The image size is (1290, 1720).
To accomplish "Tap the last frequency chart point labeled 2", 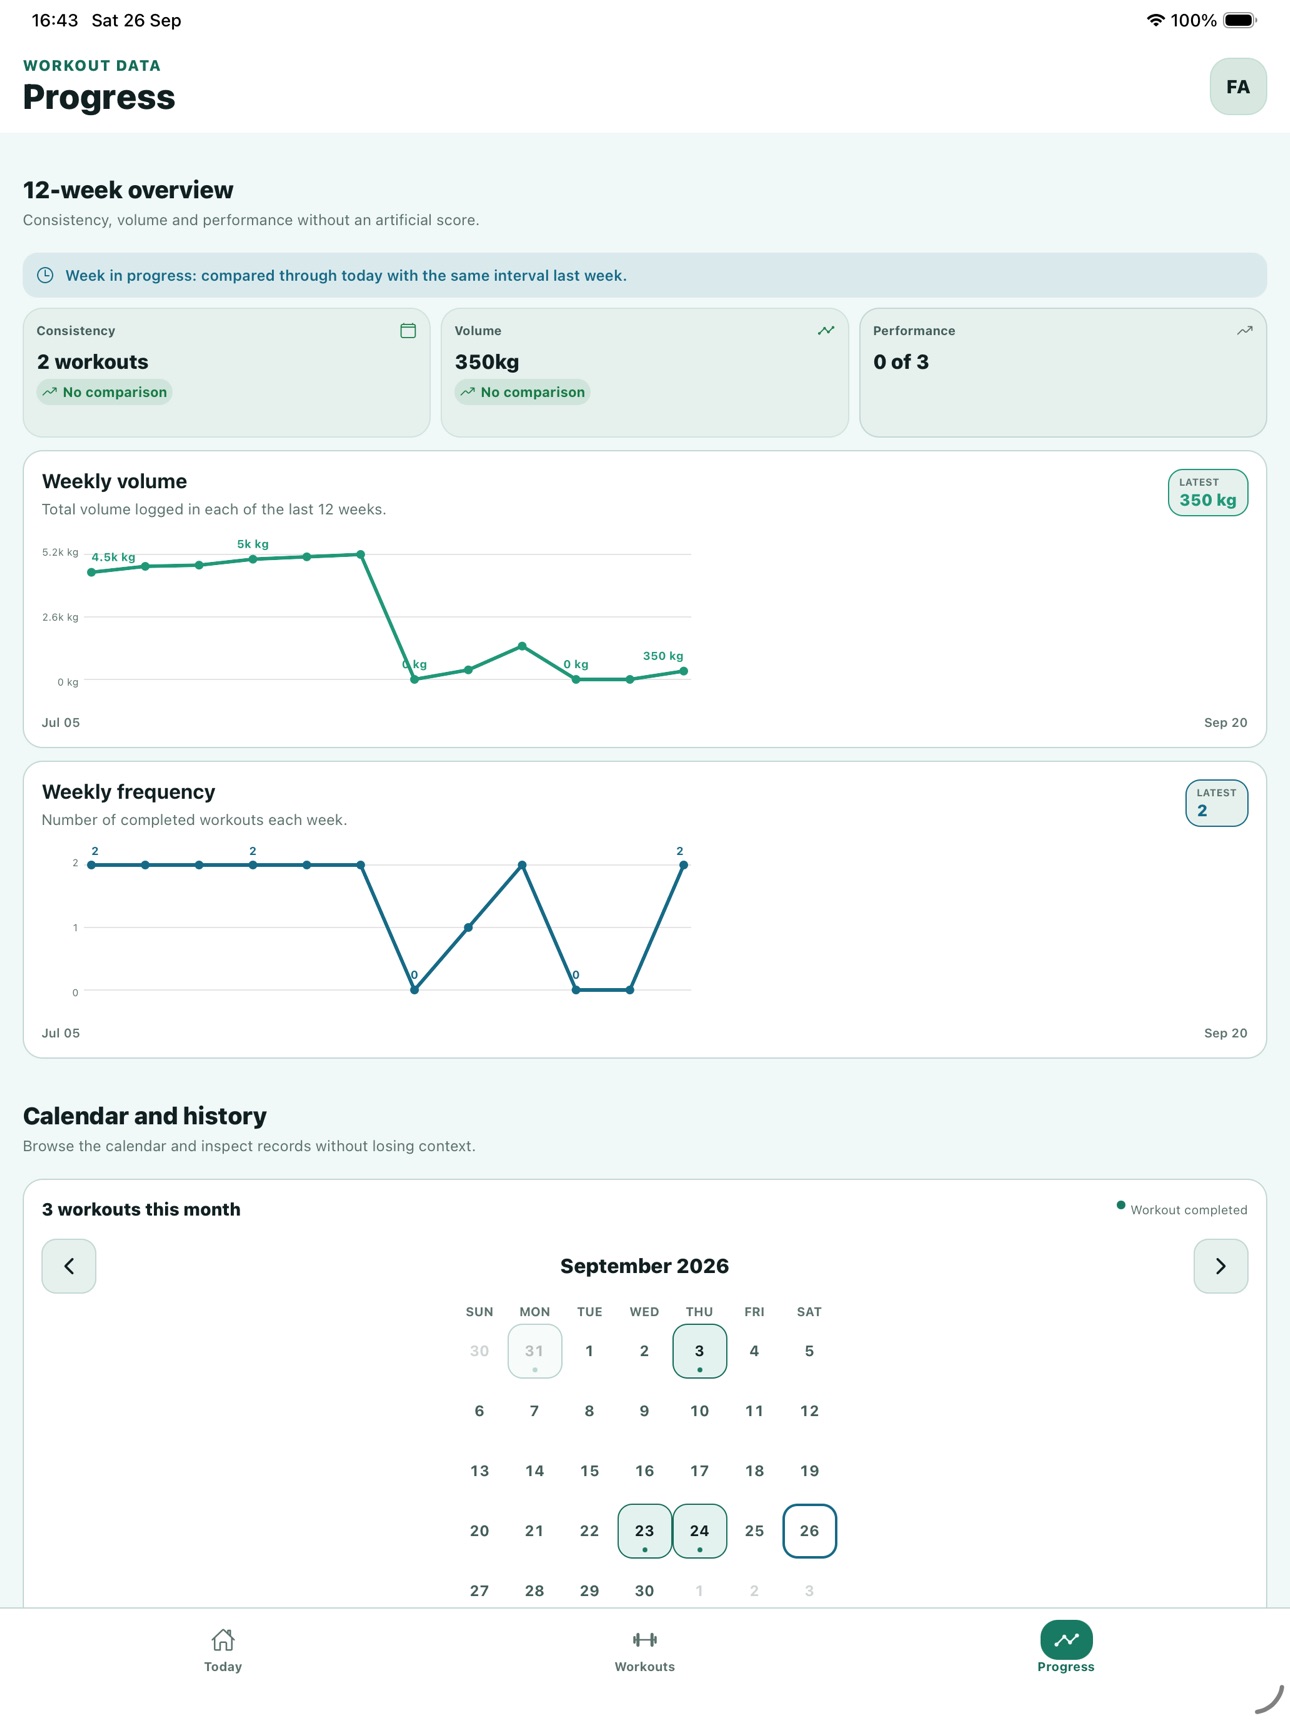I will 684,865.
